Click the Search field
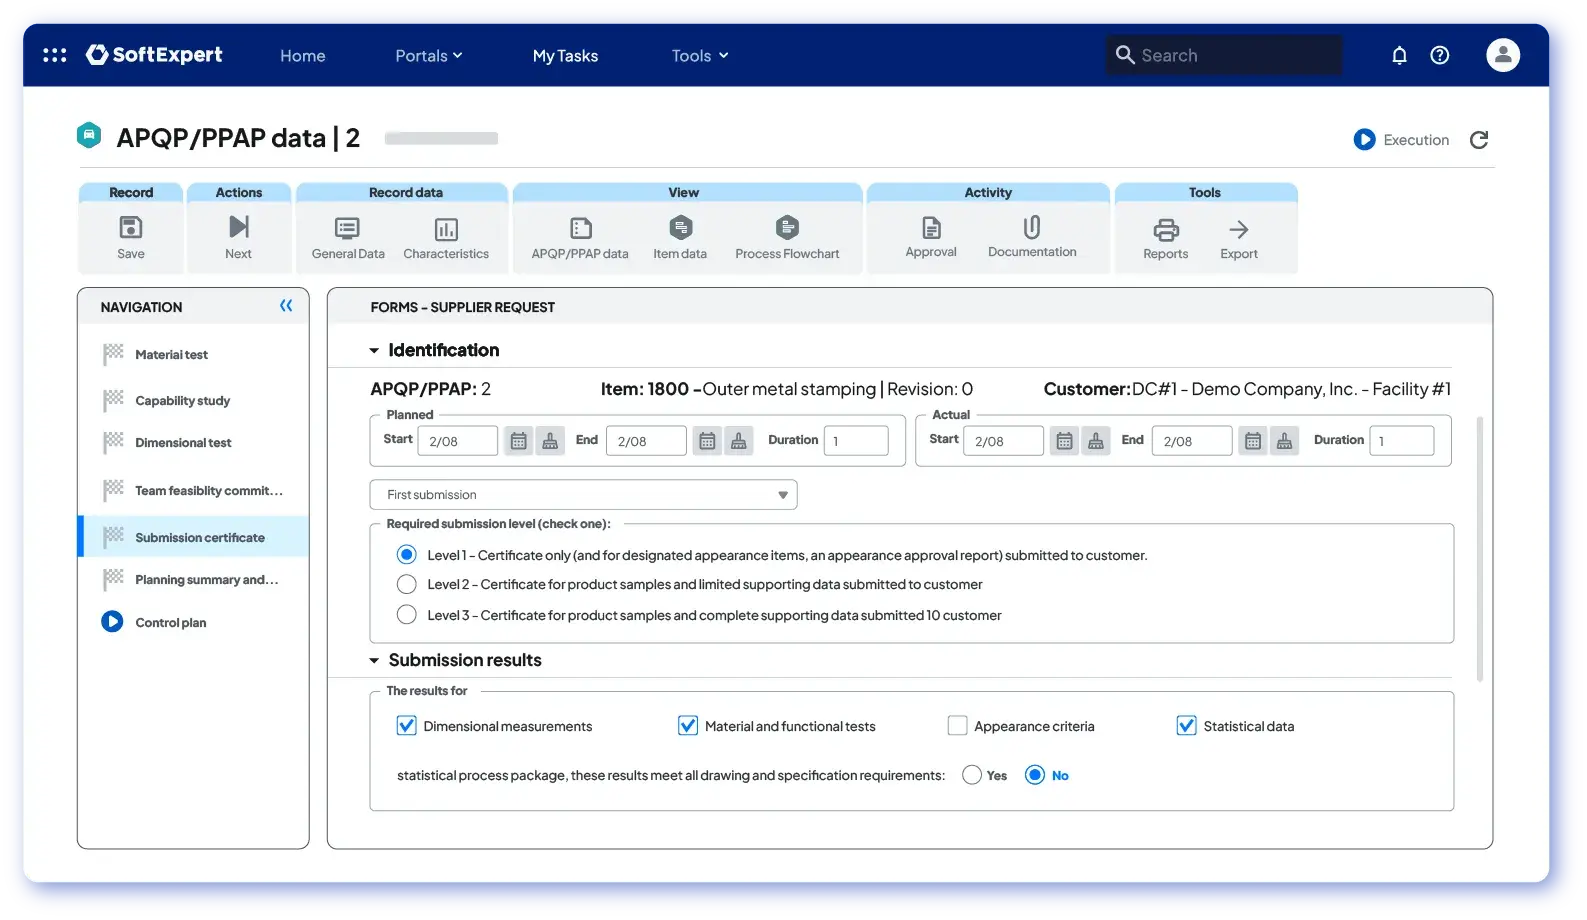 tap(1224, 55)
